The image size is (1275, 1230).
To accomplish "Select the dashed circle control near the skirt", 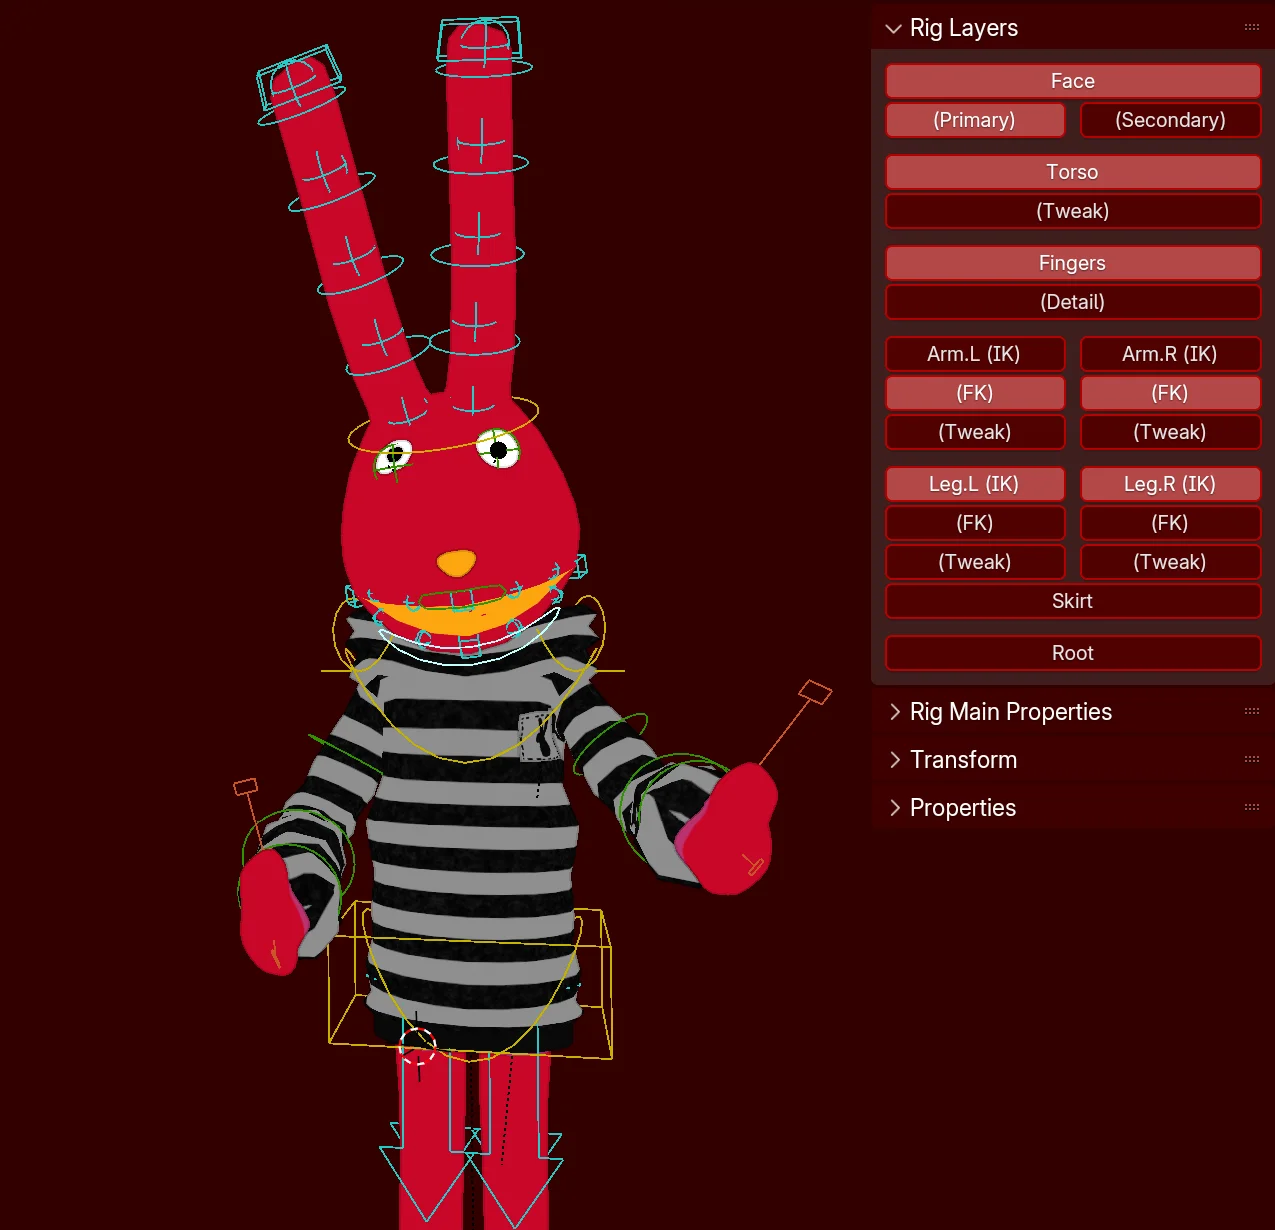I will (417, 1048).
